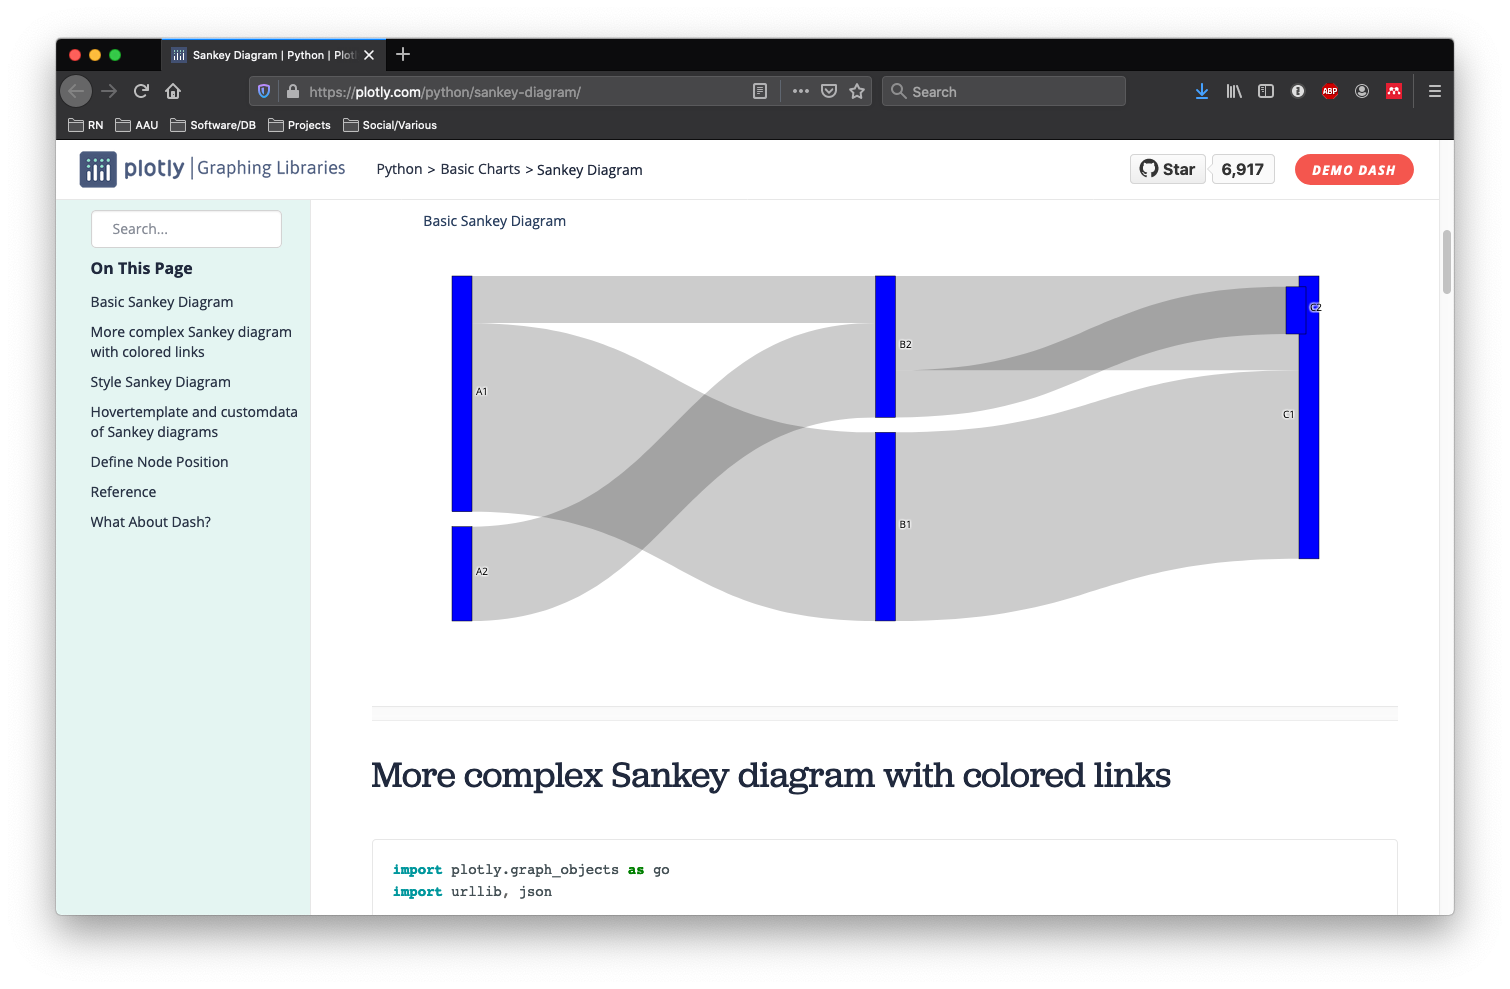Image resolution: width=1510 pixels, height=989 pixels.
Task: Click the Basic Charts breadcrumb link
Action: pos(480,169)
